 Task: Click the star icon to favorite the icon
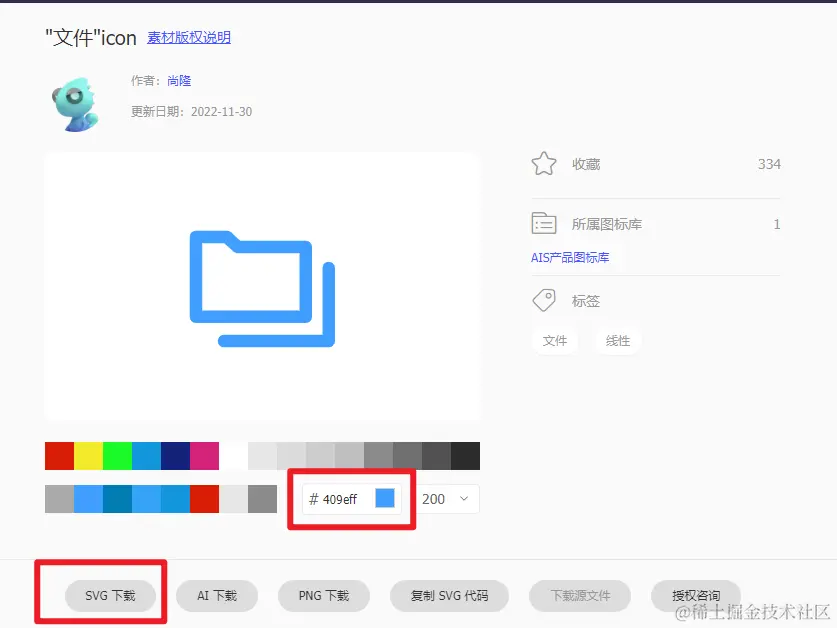(x=544, y=163)
